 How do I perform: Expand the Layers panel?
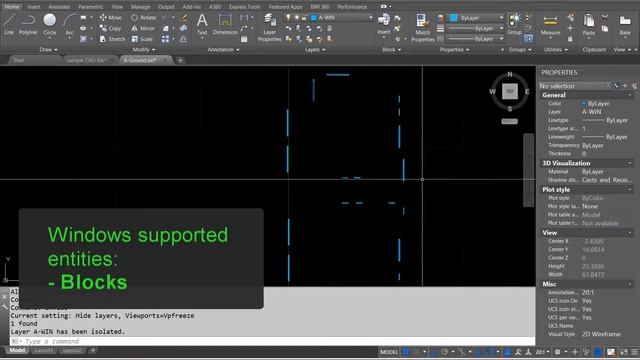coord(315,49)
